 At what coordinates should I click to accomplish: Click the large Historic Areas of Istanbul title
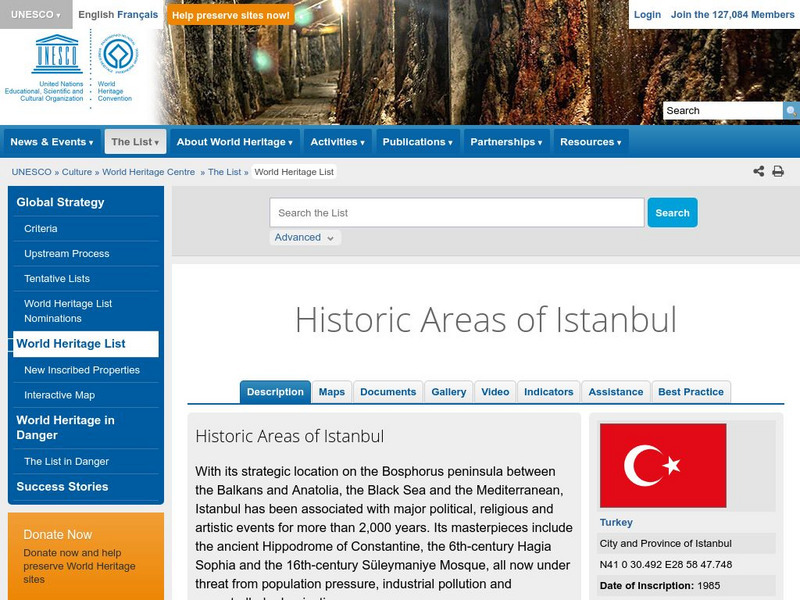[486, 320]
